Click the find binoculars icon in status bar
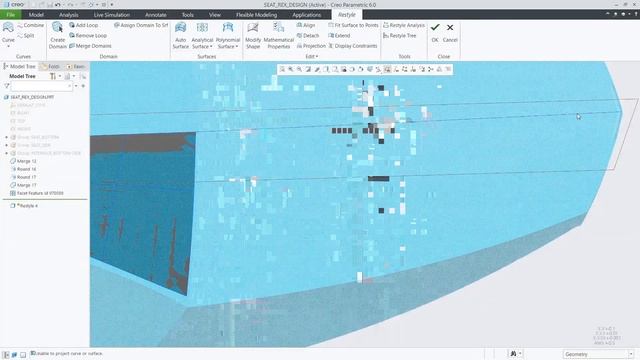The image size is (640, 360). tap(513, 353)
